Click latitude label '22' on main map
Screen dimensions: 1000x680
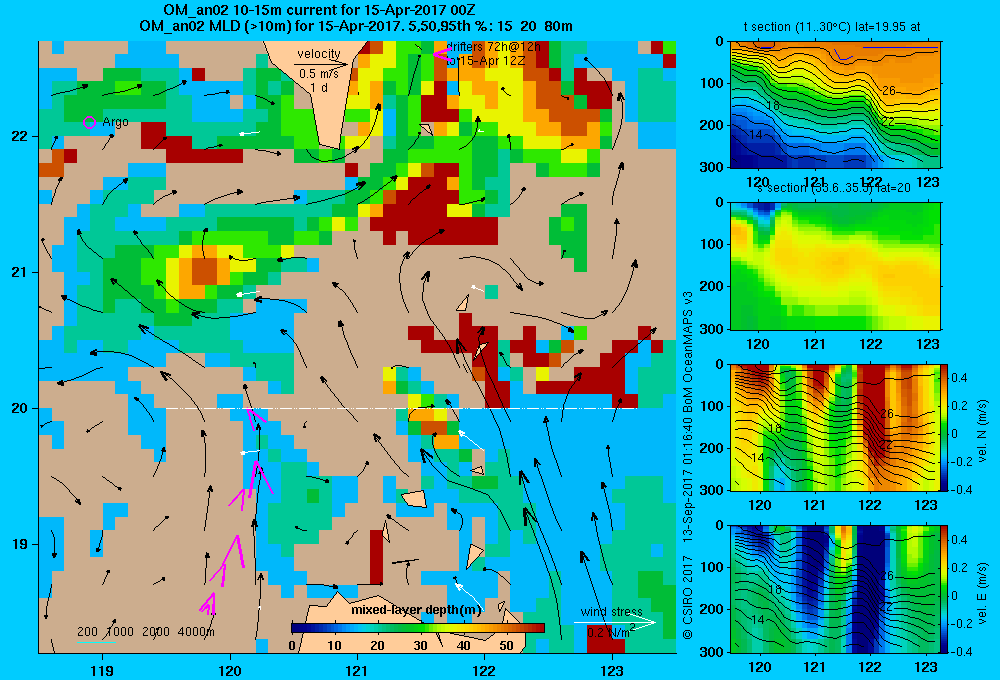[19, 136]
